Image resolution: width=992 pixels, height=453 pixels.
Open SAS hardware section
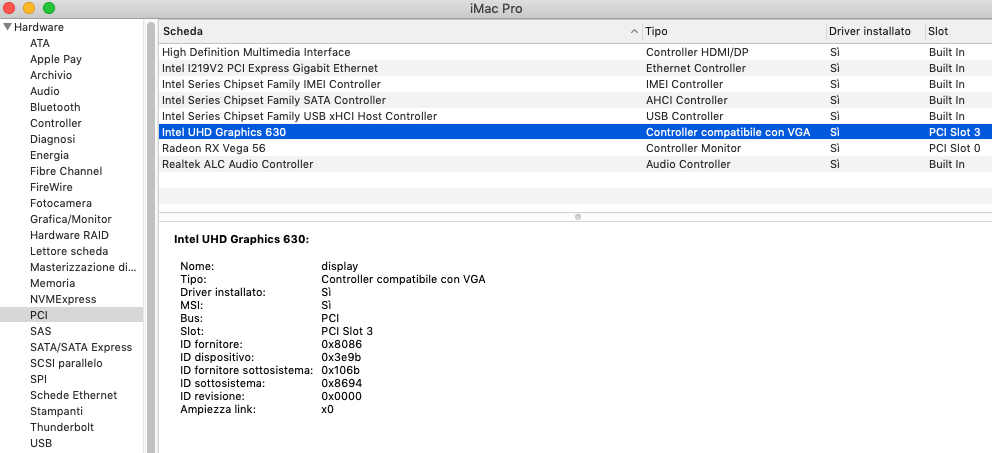40,331
